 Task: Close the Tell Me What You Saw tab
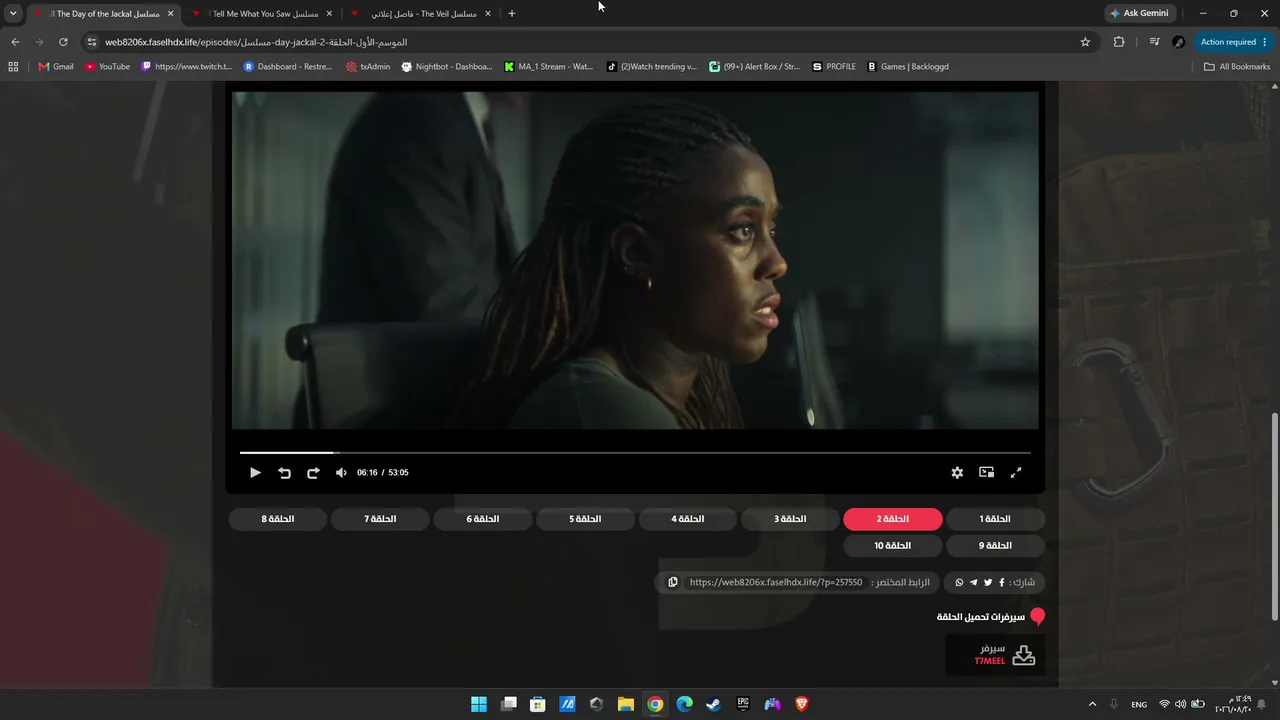pyautogui.click(x=329, y=14)
